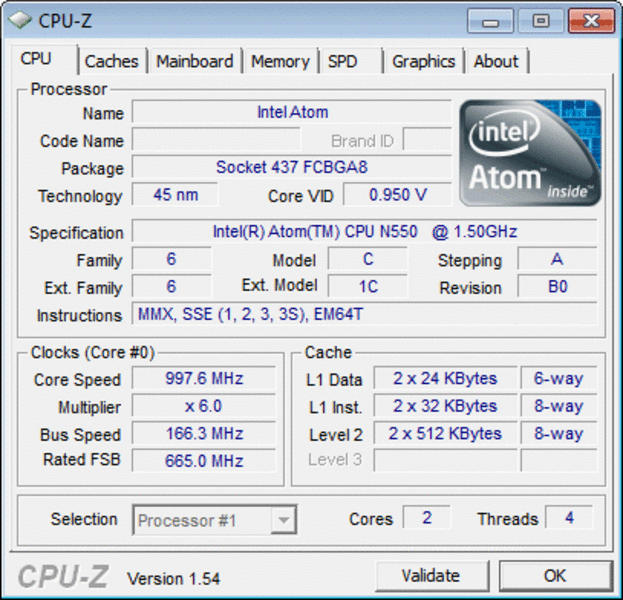Show the About tab
Screen dimensions: 623x600
tap(496, 62)
